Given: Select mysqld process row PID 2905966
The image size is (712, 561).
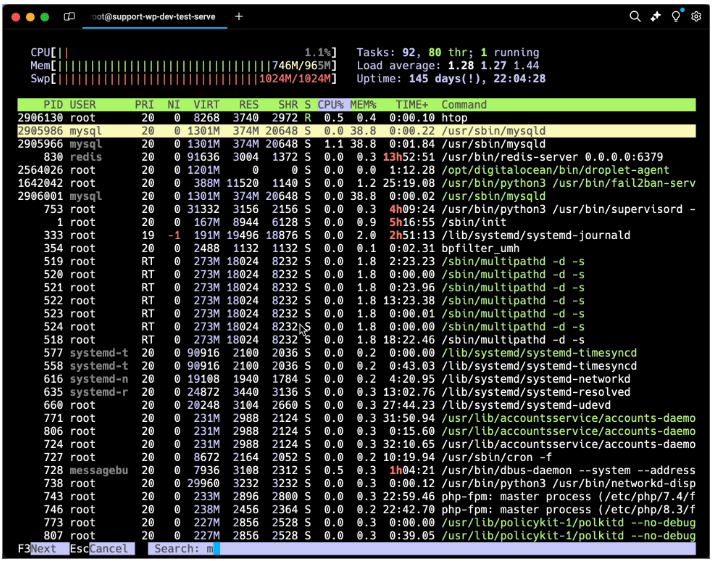Looking at the screenshot, I should tap(356, 144).
